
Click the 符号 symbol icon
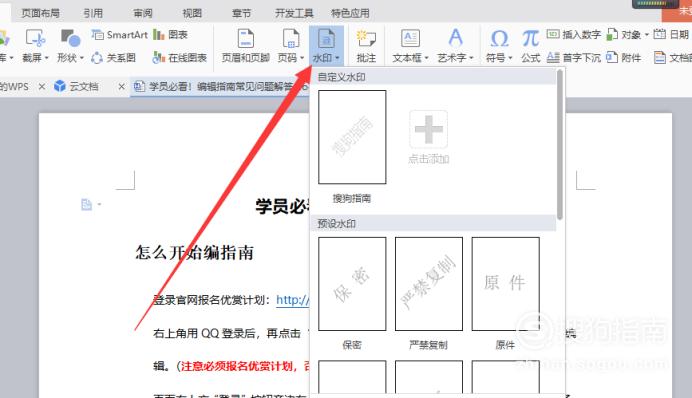pos(499,39)
